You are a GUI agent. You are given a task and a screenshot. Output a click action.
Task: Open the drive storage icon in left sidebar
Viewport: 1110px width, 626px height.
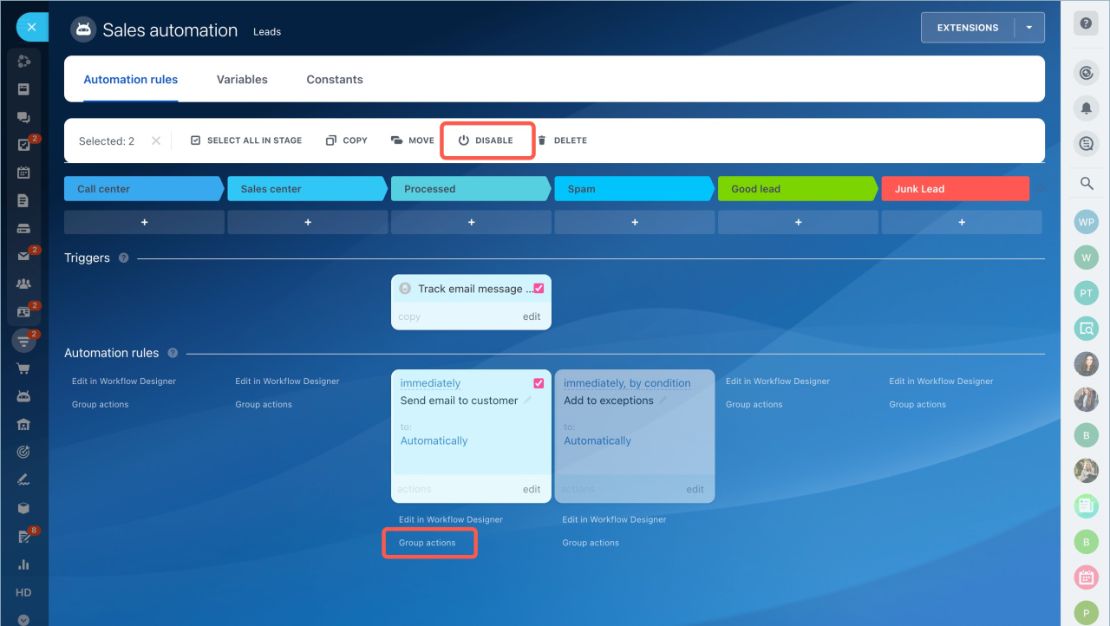click(23, 228)
